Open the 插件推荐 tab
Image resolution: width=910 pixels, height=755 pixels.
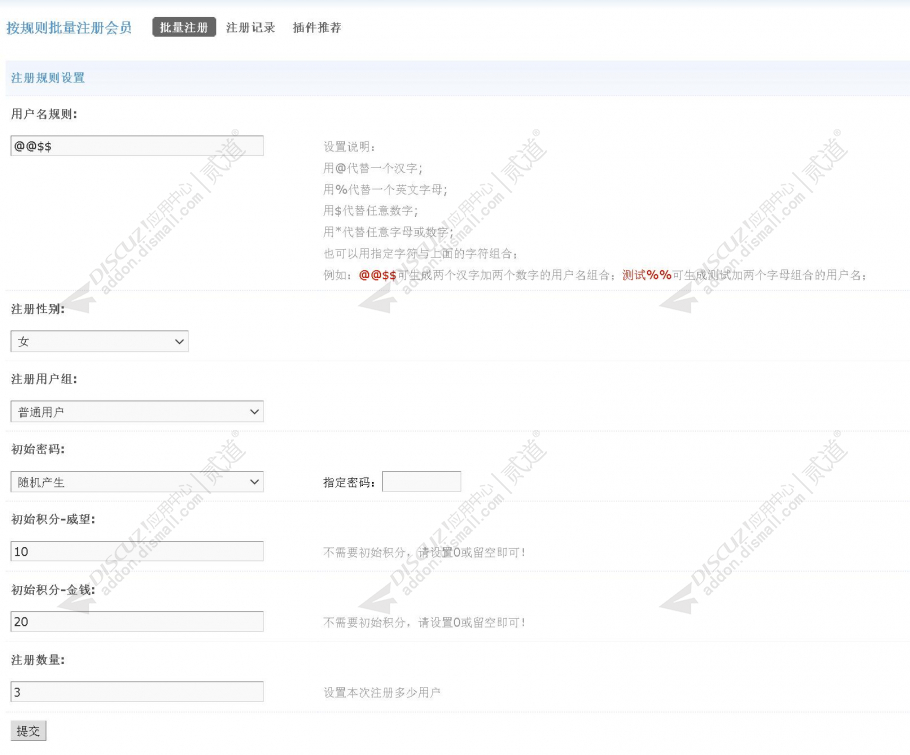coord(319,27)
